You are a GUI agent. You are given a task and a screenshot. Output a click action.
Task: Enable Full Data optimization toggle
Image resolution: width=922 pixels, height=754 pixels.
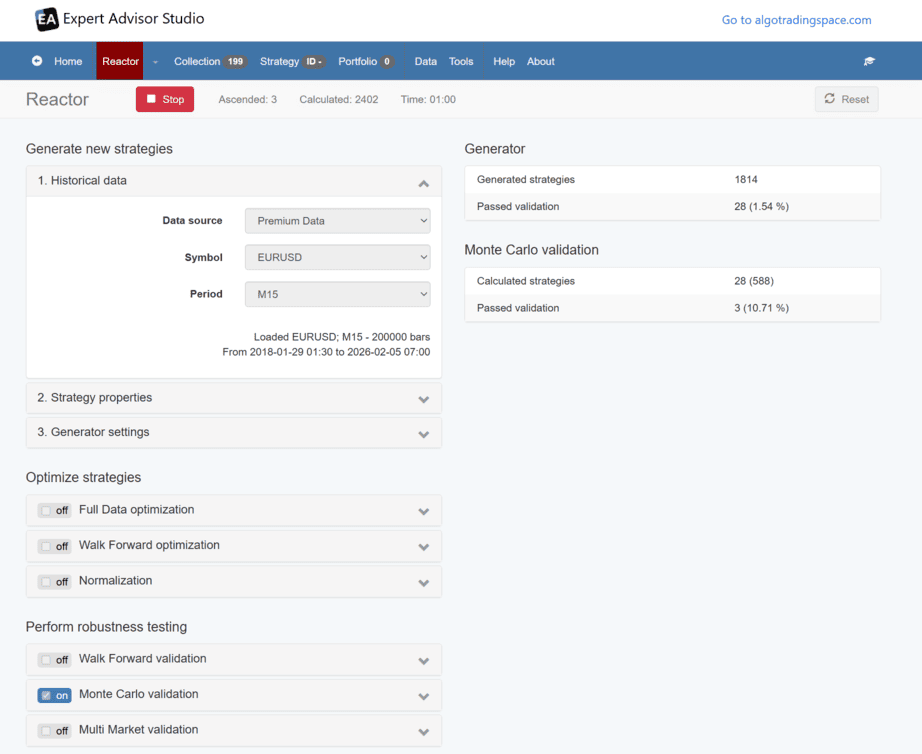pyautogui.click(x=54, y=510)
